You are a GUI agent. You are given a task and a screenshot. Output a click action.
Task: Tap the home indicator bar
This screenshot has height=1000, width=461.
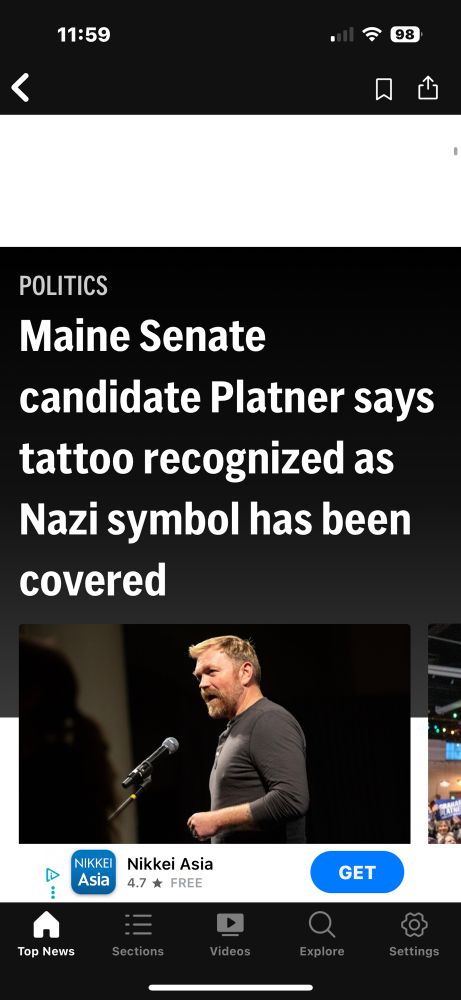230,988
